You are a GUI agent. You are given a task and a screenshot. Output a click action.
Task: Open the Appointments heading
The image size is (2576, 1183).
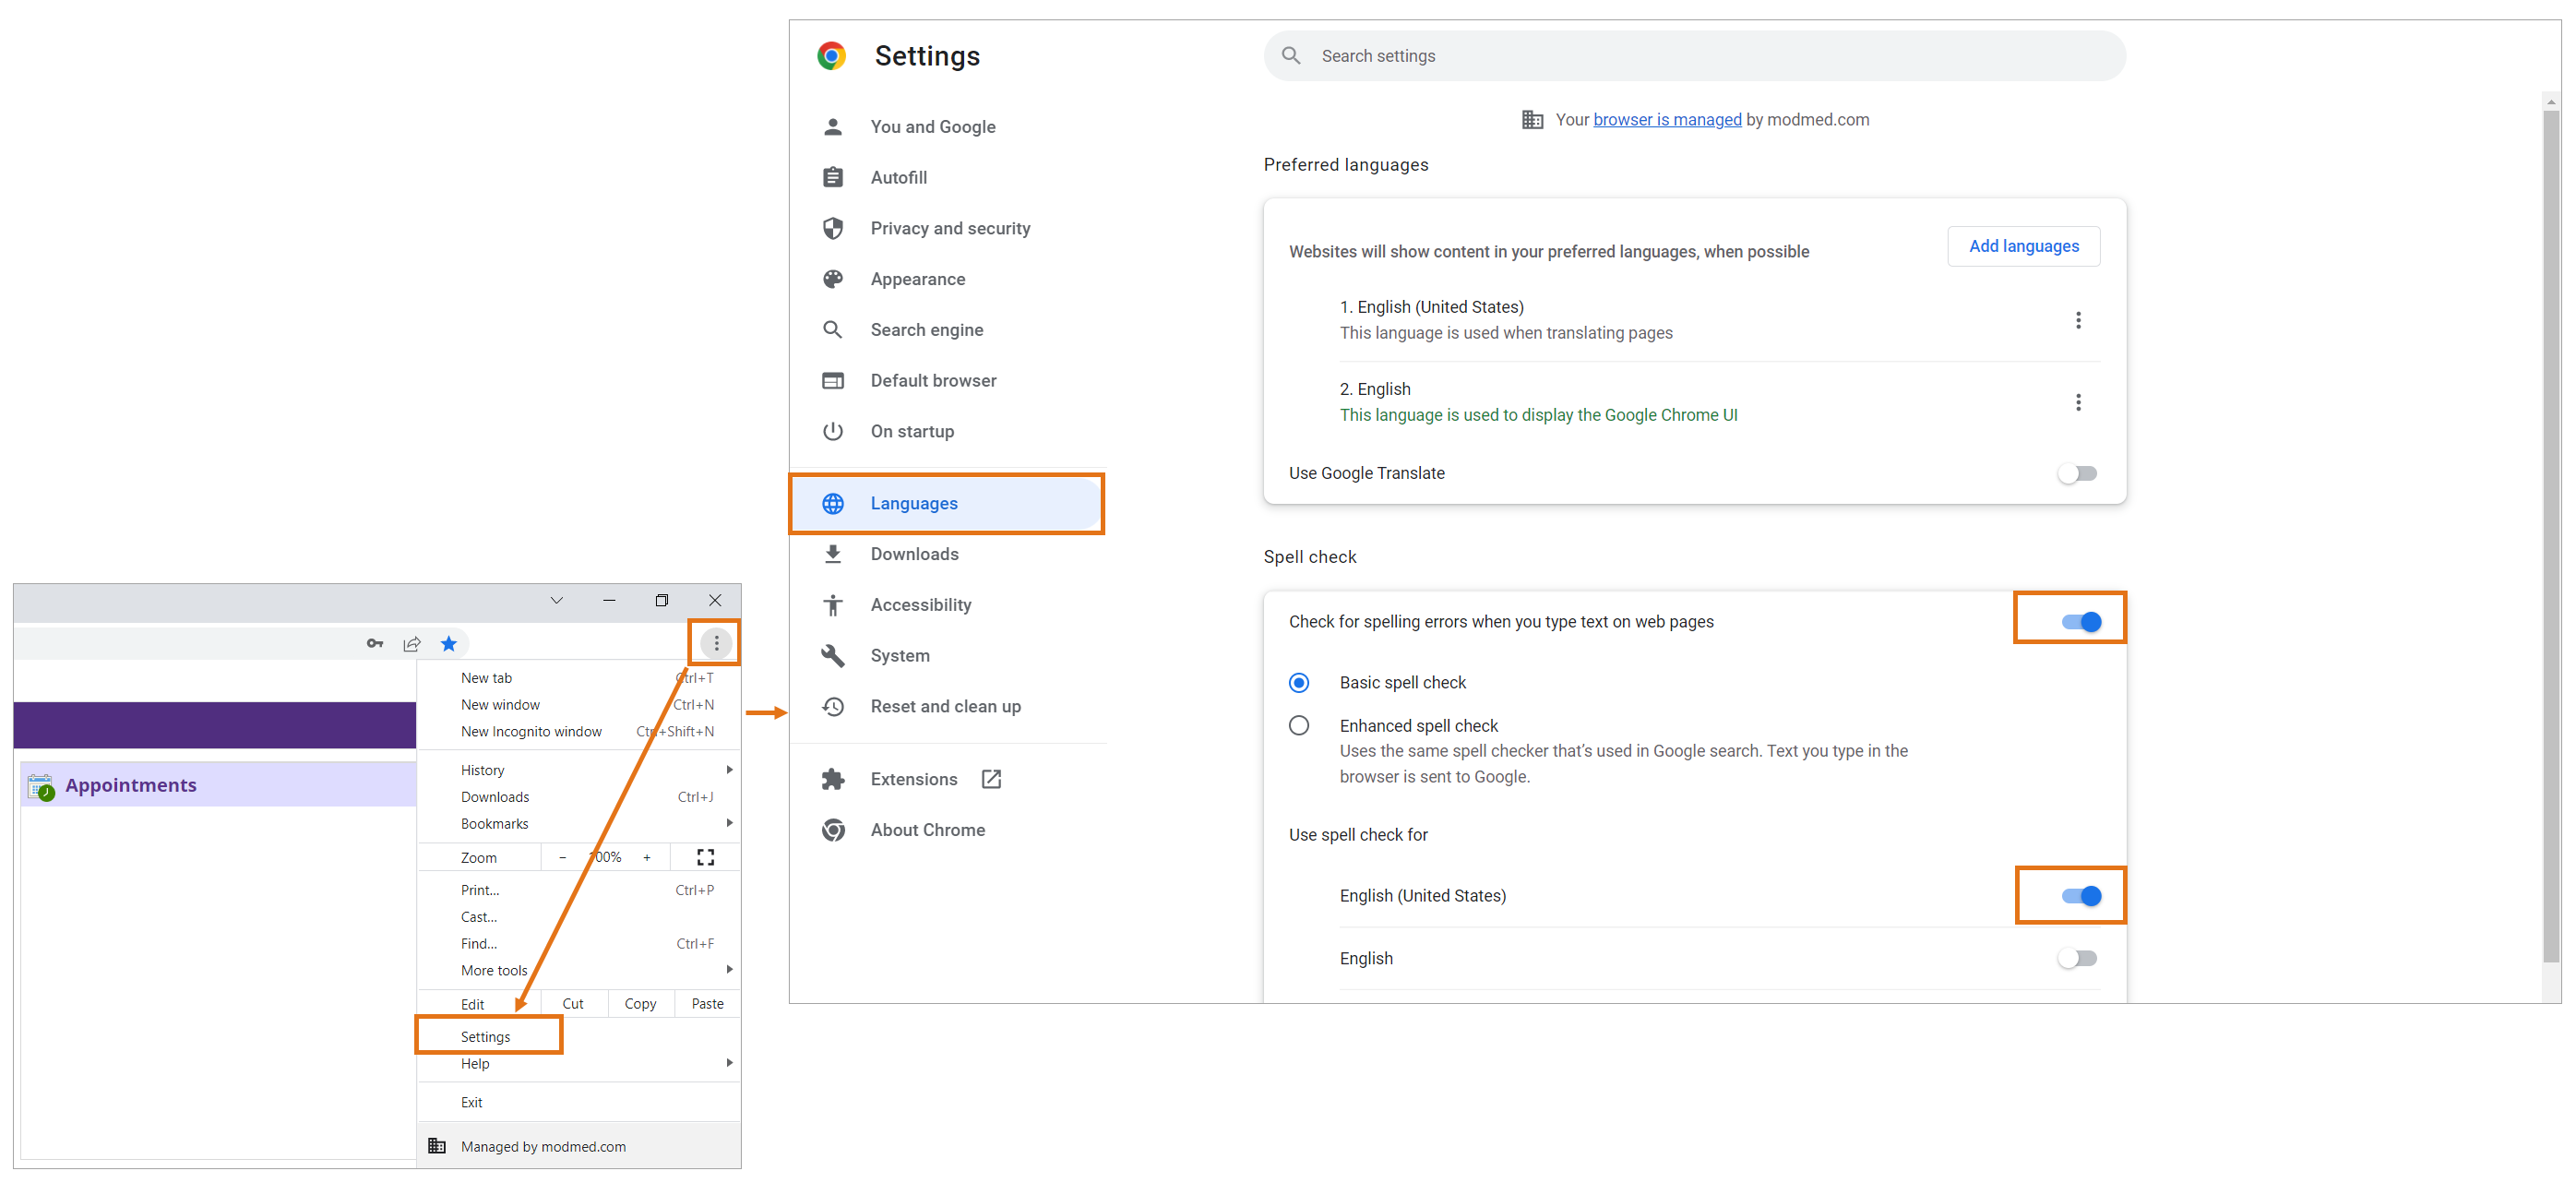click(131, 786)
